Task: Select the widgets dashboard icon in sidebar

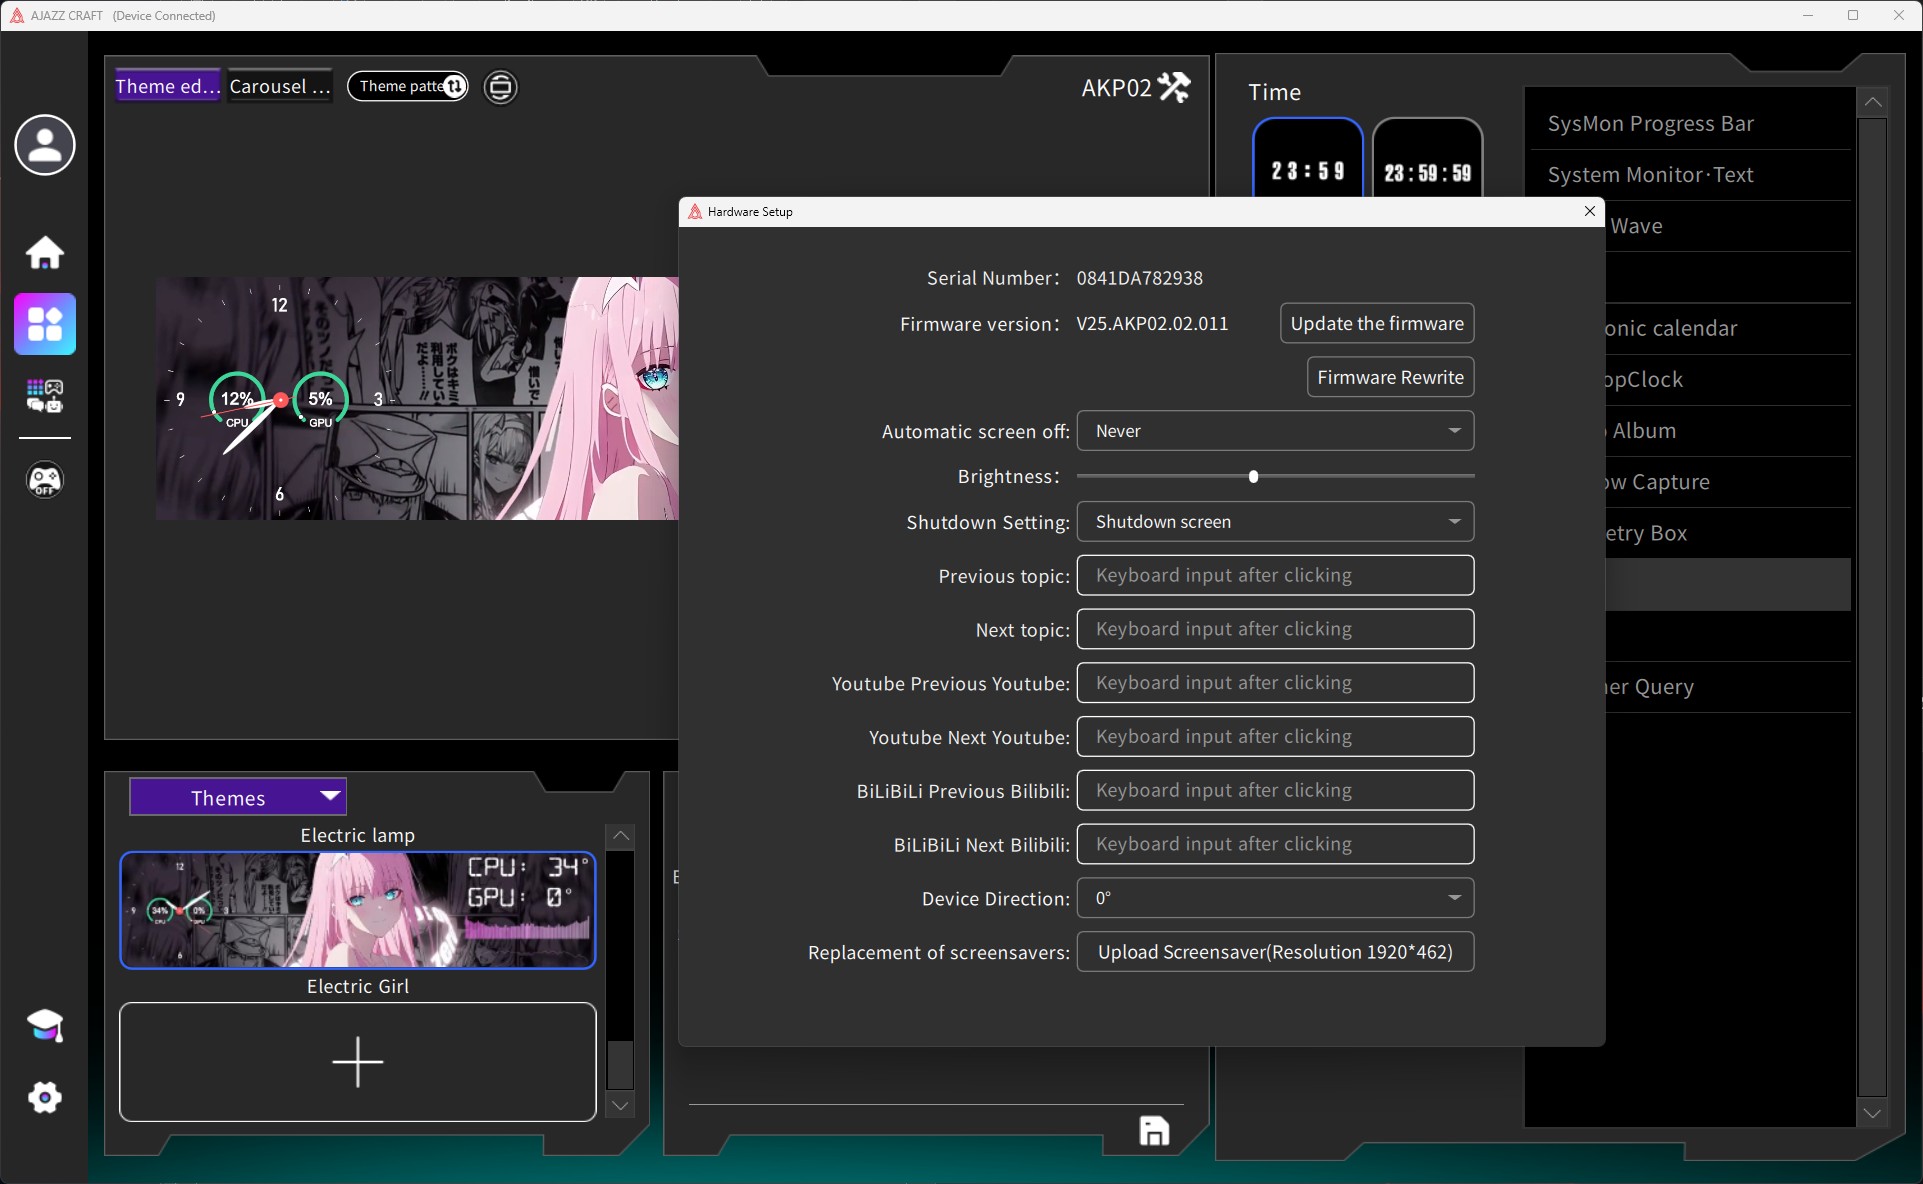Action: pos(45,324)
